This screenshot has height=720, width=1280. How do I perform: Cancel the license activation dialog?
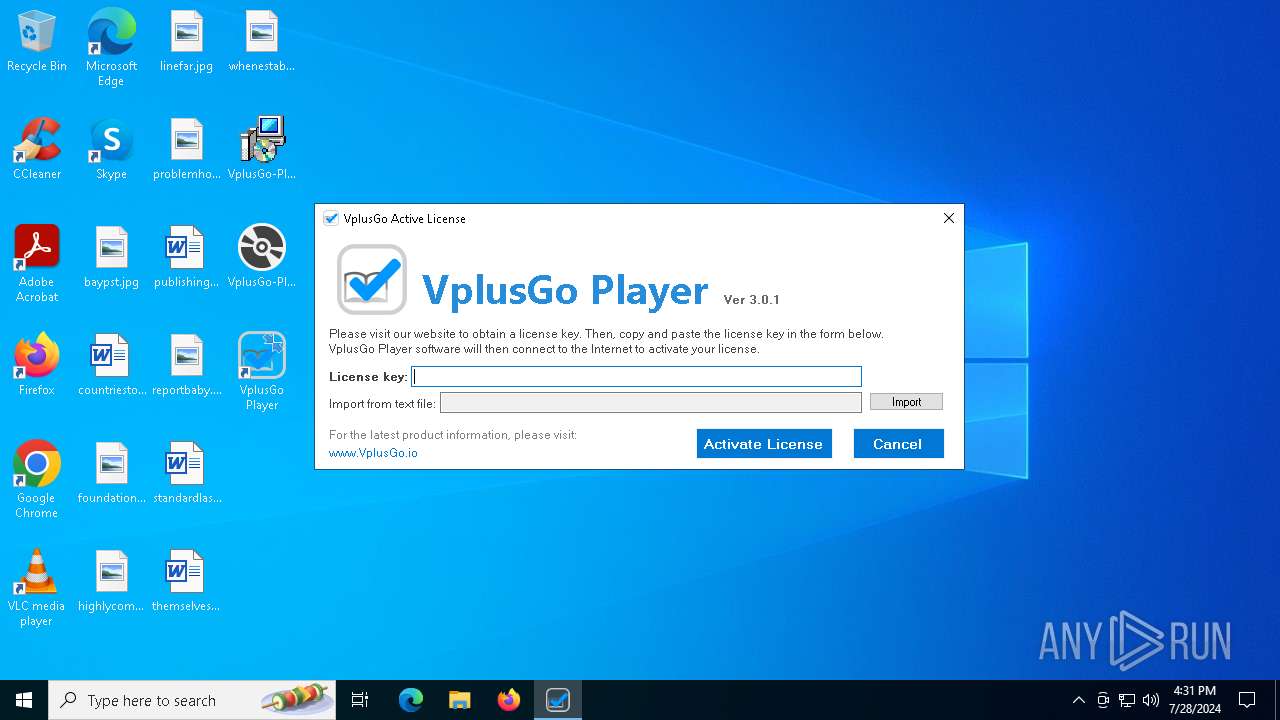pyautogui.click(x=898, y=444)
